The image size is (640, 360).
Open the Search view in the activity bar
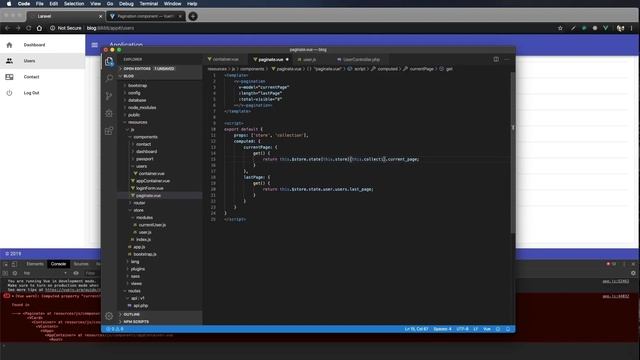[109, 78]
